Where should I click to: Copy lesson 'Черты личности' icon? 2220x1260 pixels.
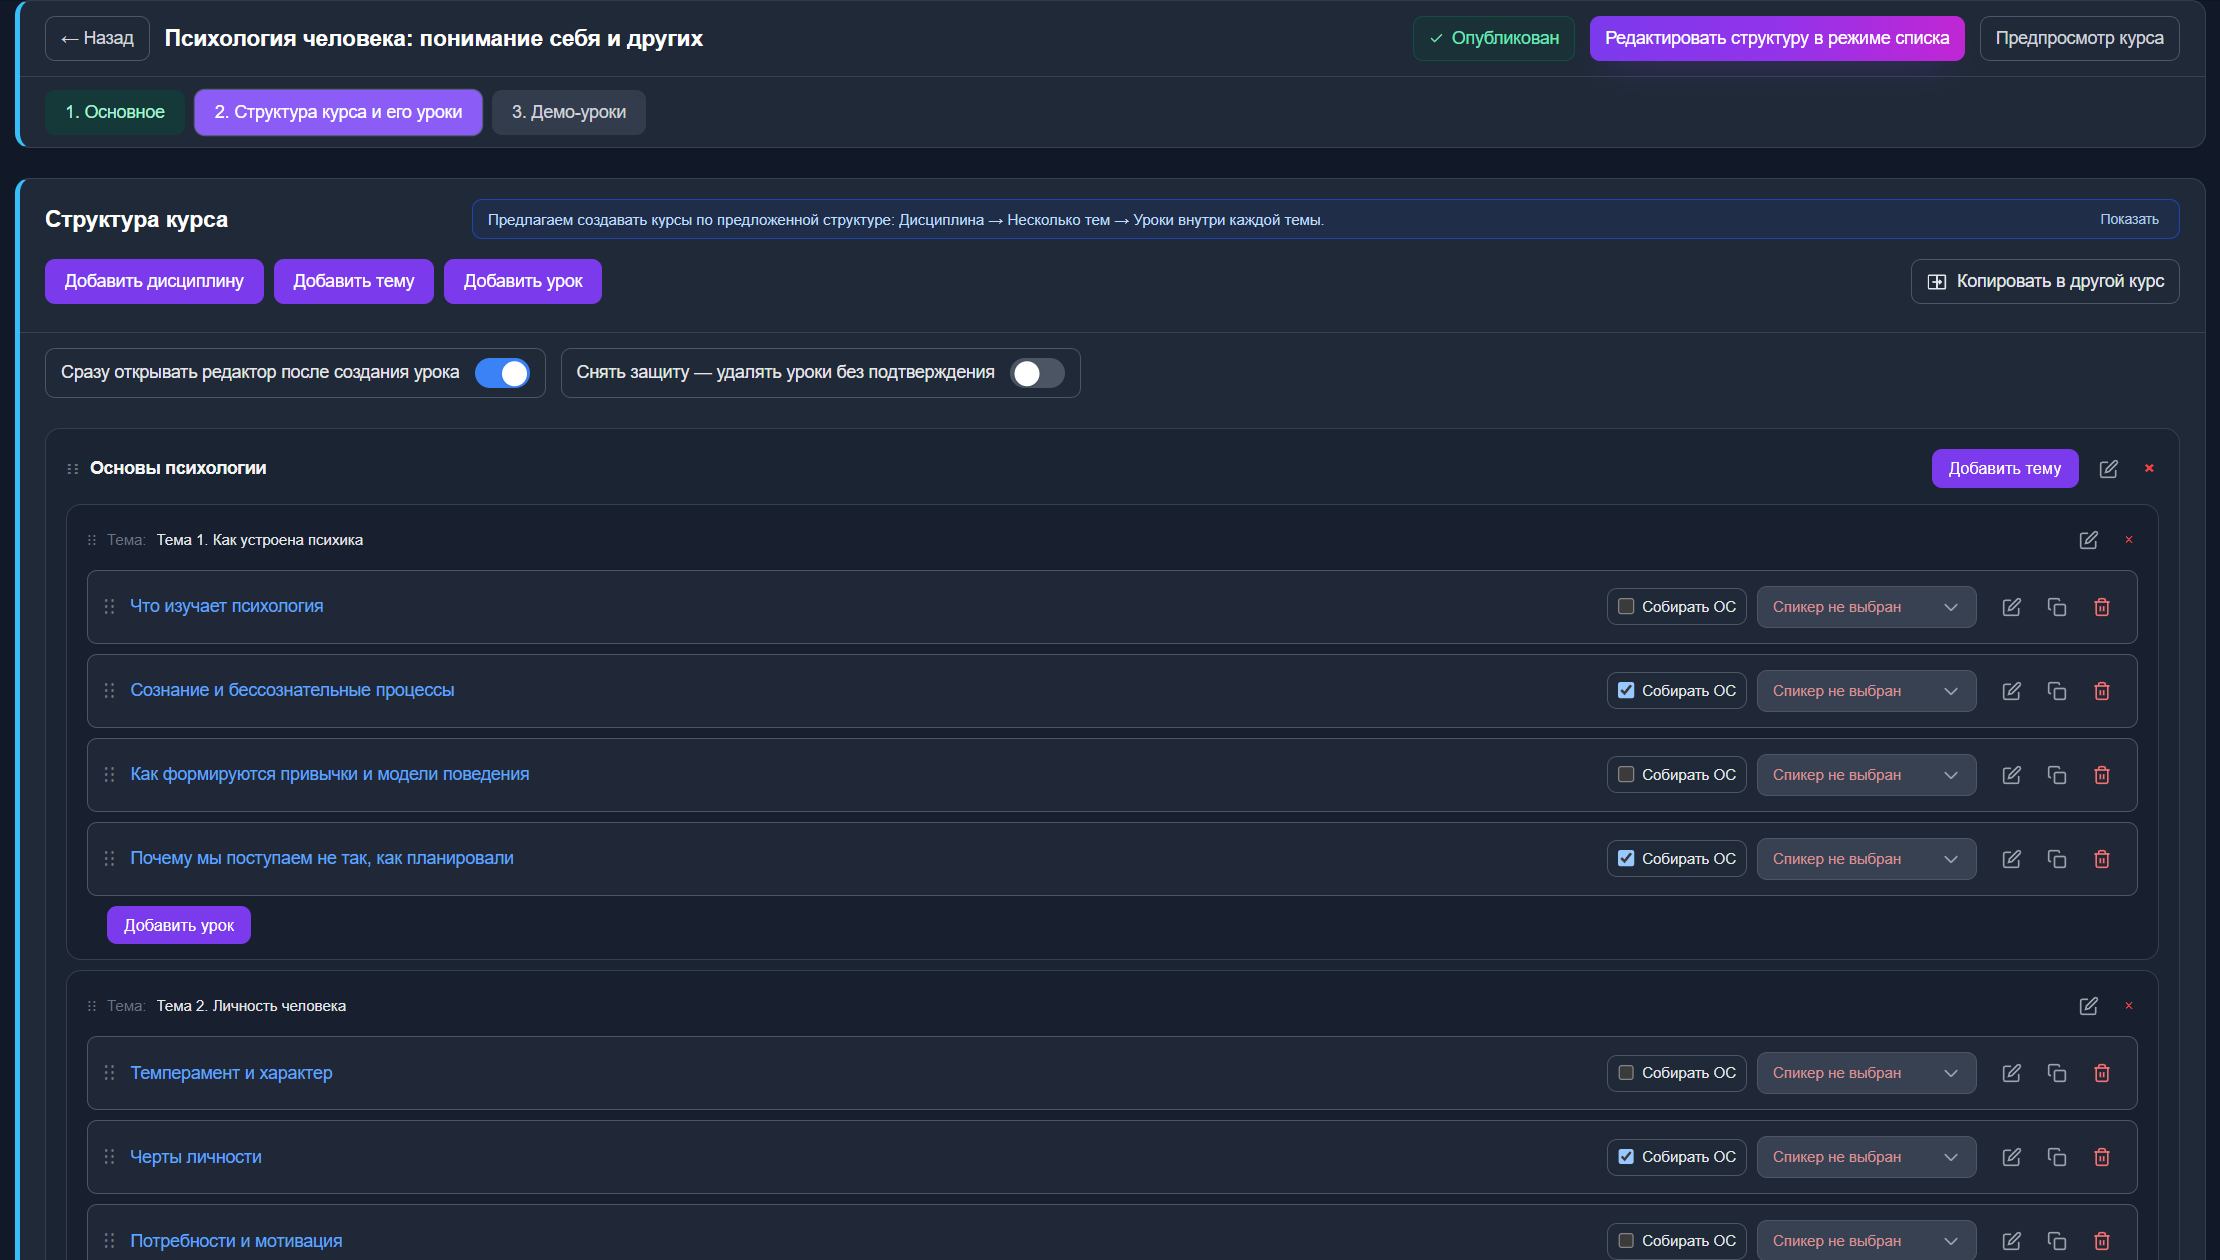tap(2057, 1157)
